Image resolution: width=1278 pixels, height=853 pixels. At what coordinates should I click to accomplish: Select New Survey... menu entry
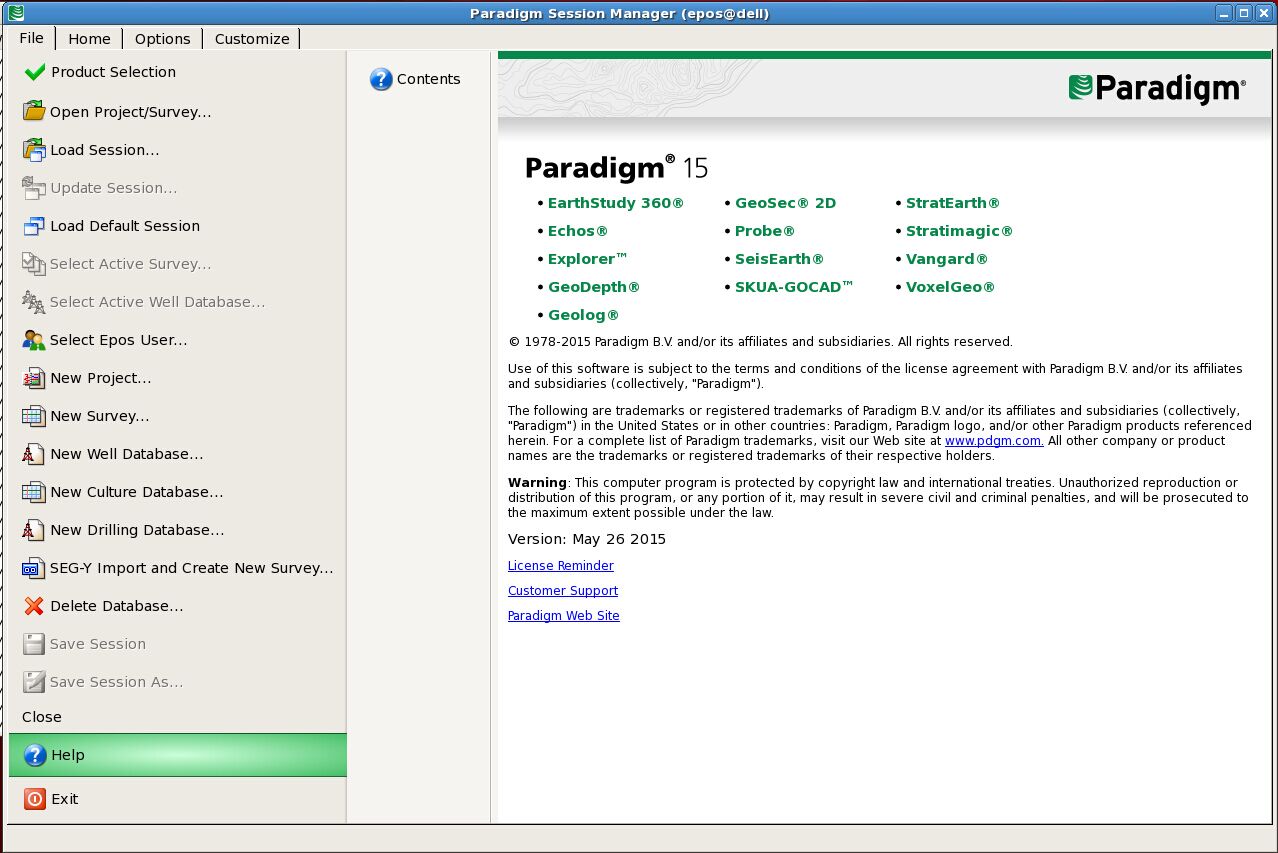(178, 416)
